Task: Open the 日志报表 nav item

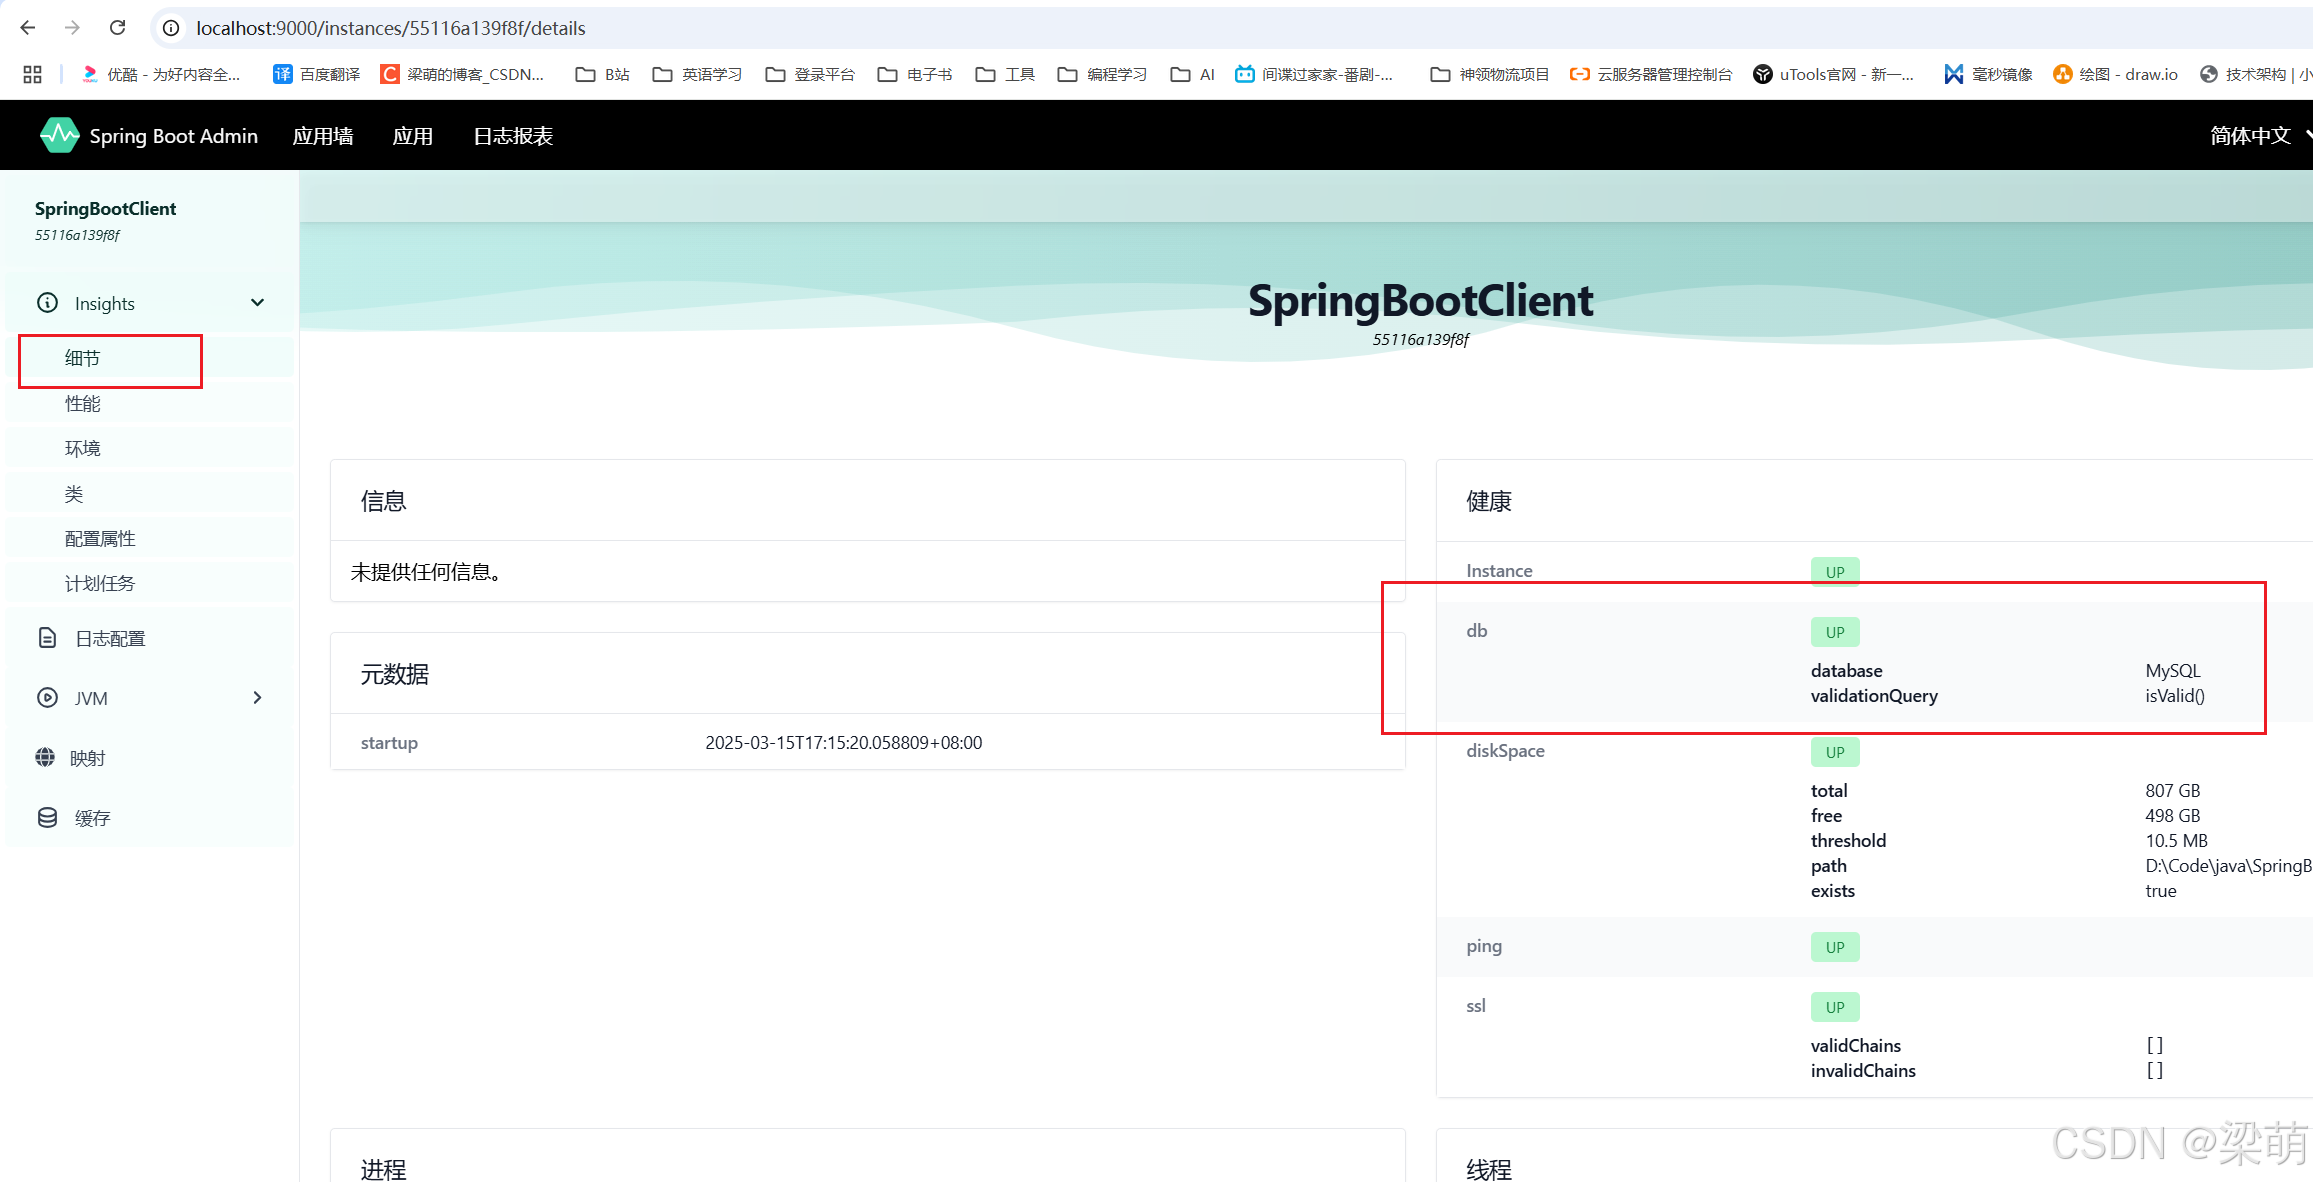Action: pos(513,135)
